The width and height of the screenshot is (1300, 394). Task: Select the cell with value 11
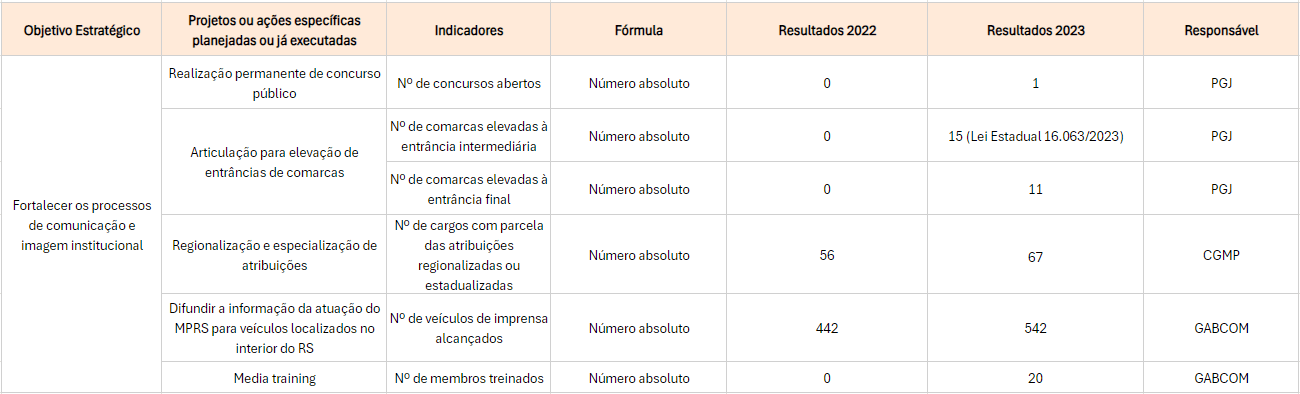point(1035,189)
